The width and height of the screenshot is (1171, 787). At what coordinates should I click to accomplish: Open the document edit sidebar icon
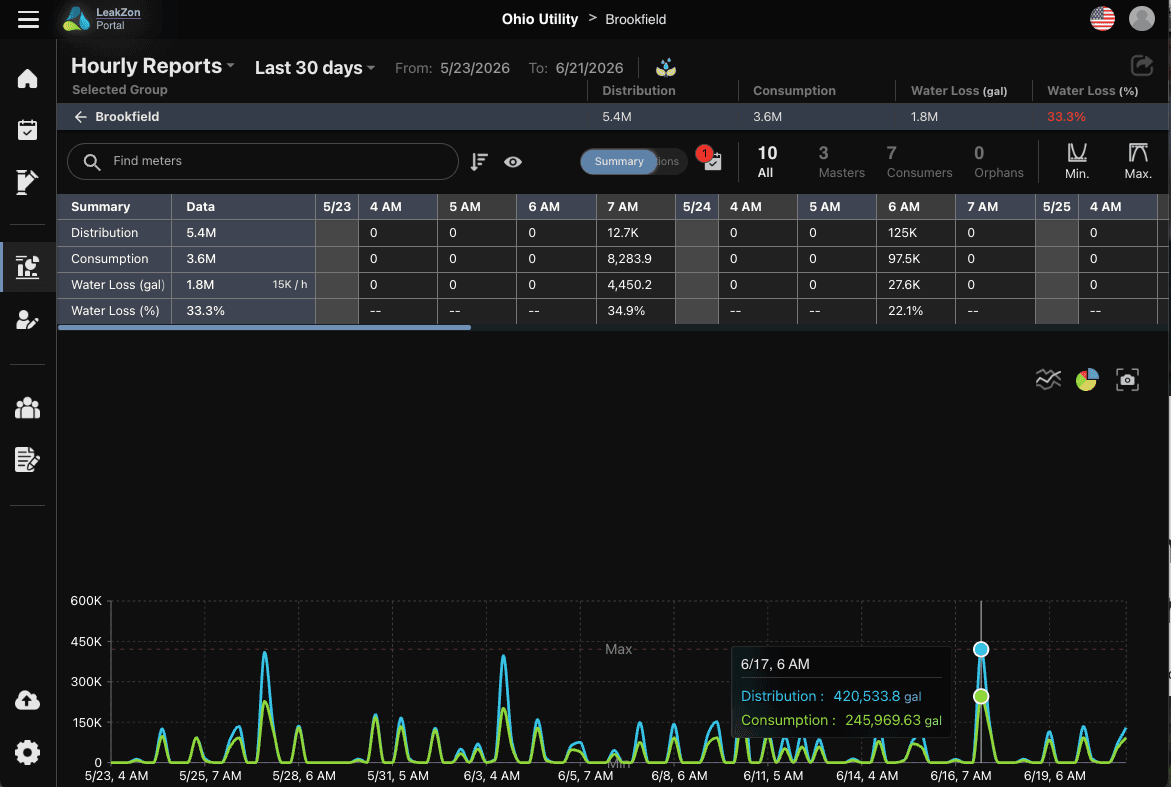coord(27,181)
